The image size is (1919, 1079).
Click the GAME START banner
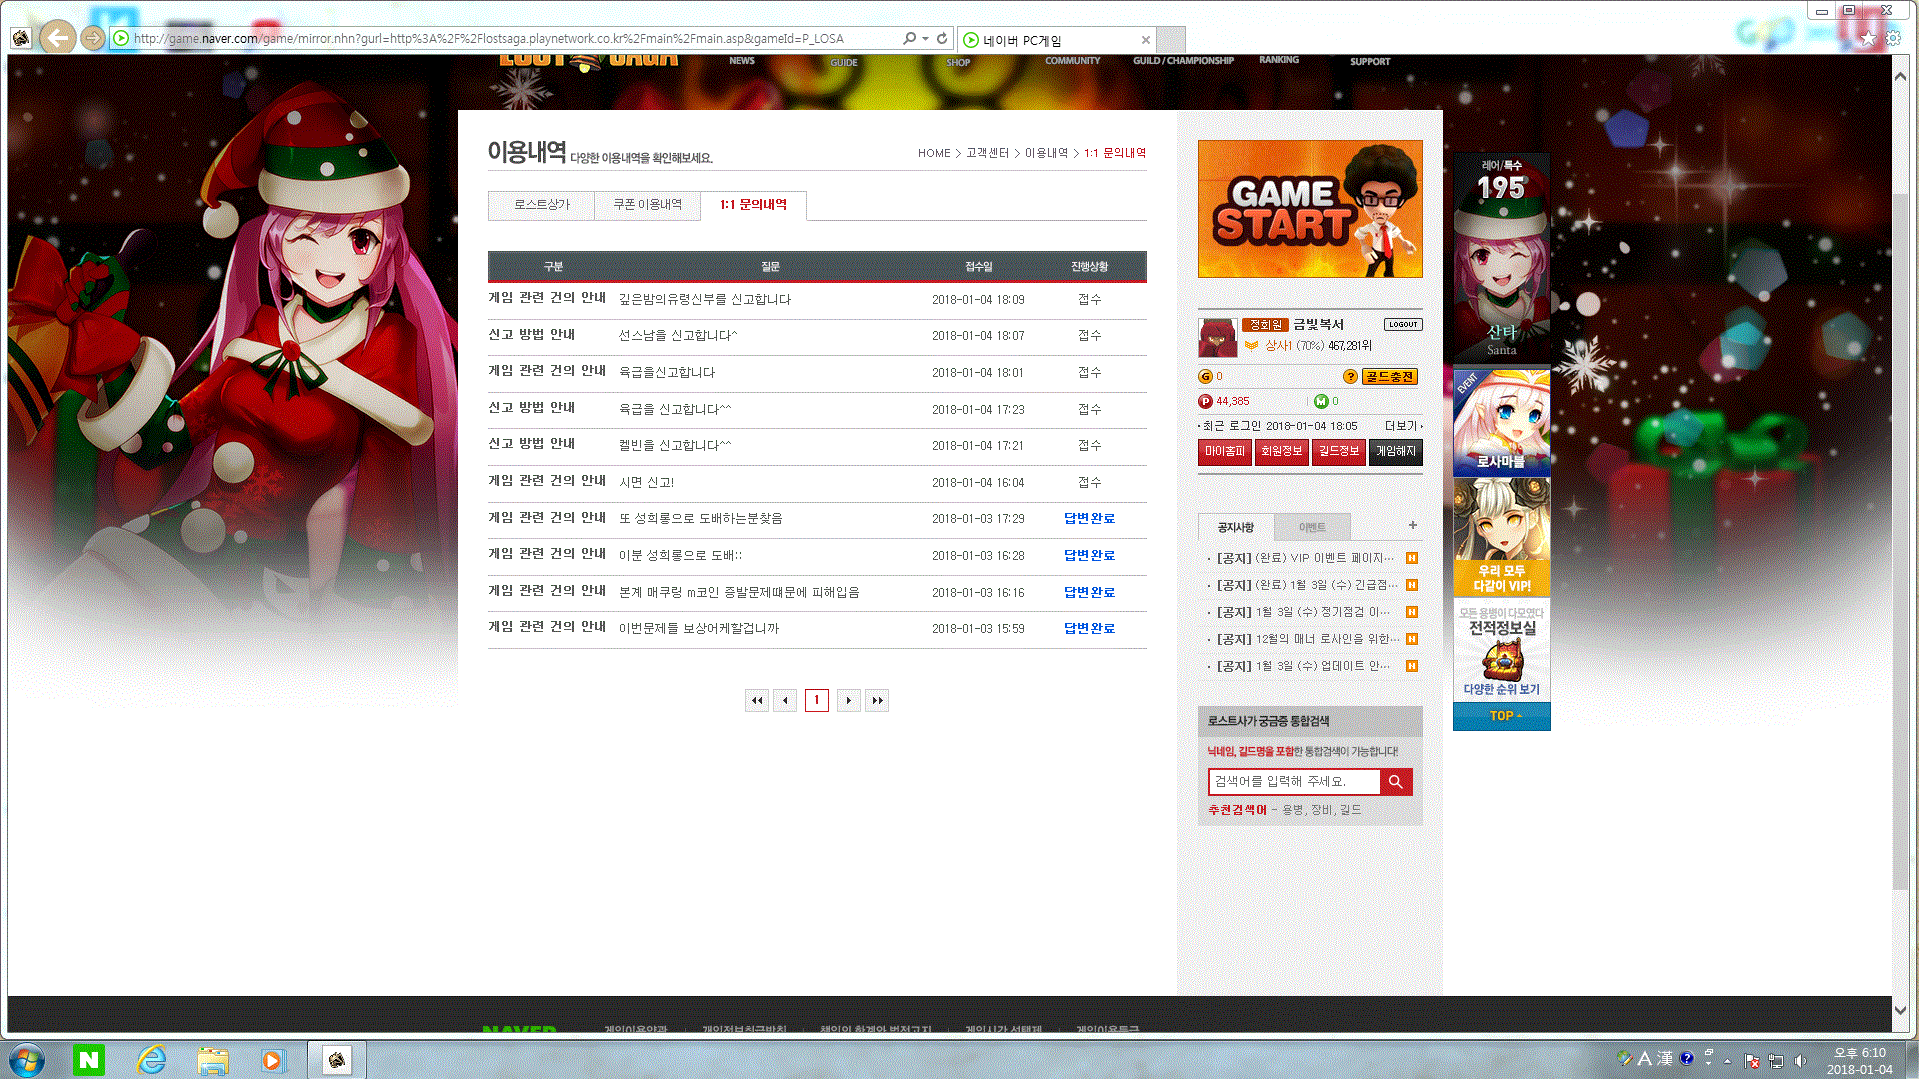point(1310,209)
